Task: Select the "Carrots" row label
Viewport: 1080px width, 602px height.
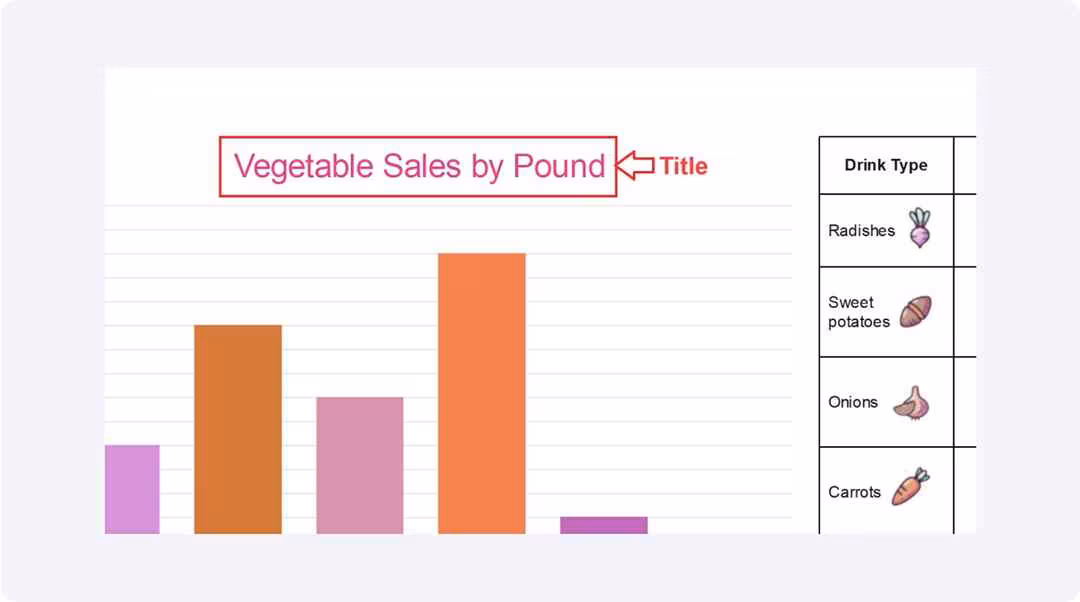Action: pyautogui.click(x=854, y=492)
